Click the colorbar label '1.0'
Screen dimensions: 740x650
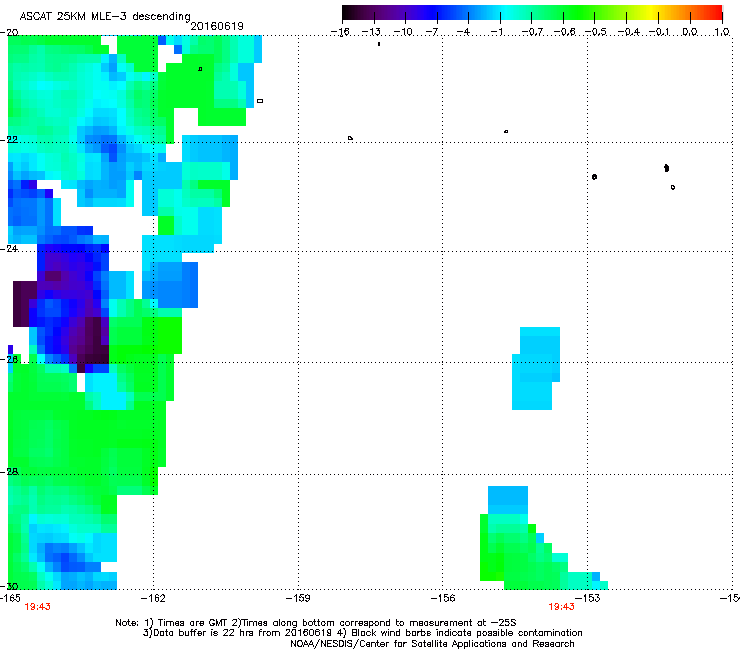coord(722,32)
